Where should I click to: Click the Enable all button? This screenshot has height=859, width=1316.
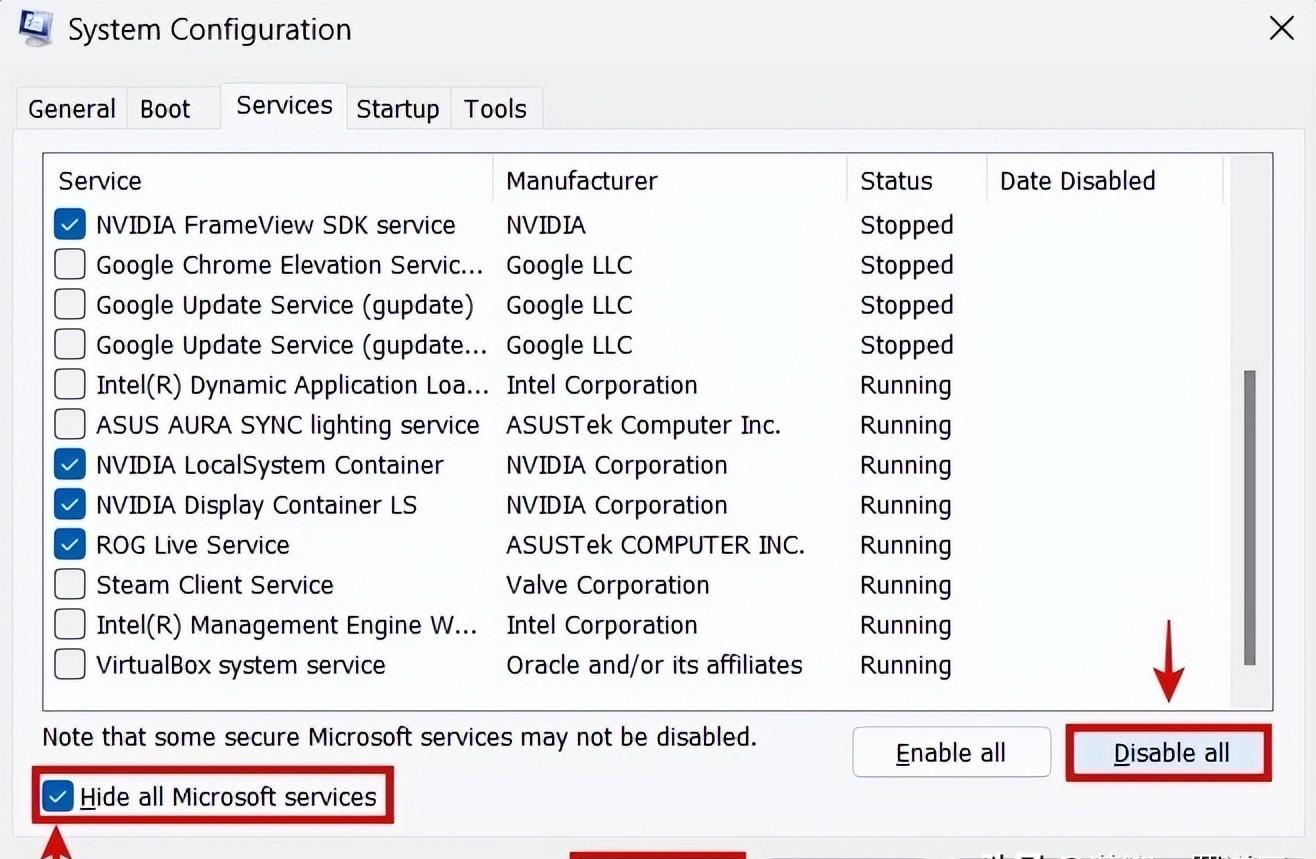(951, 753)
